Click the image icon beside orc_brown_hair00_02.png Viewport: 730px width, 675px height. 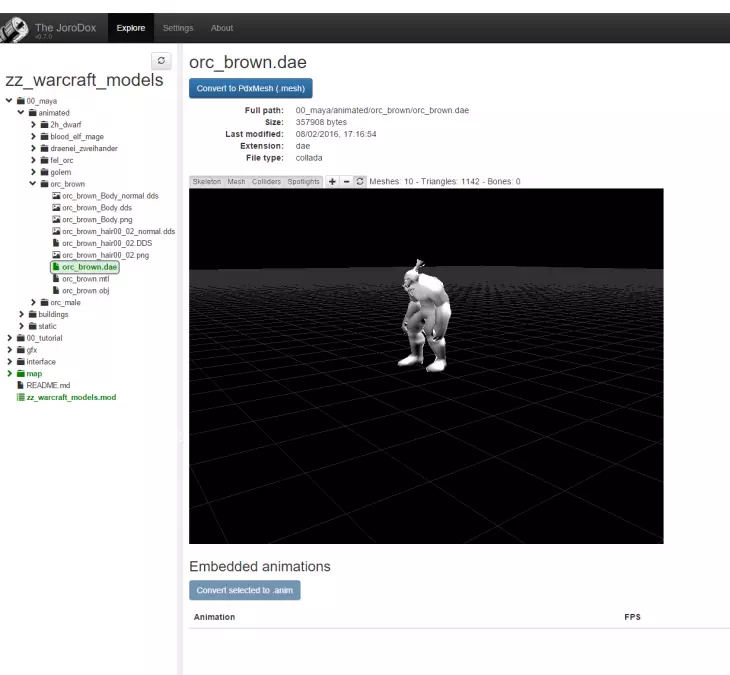(56, 255)
